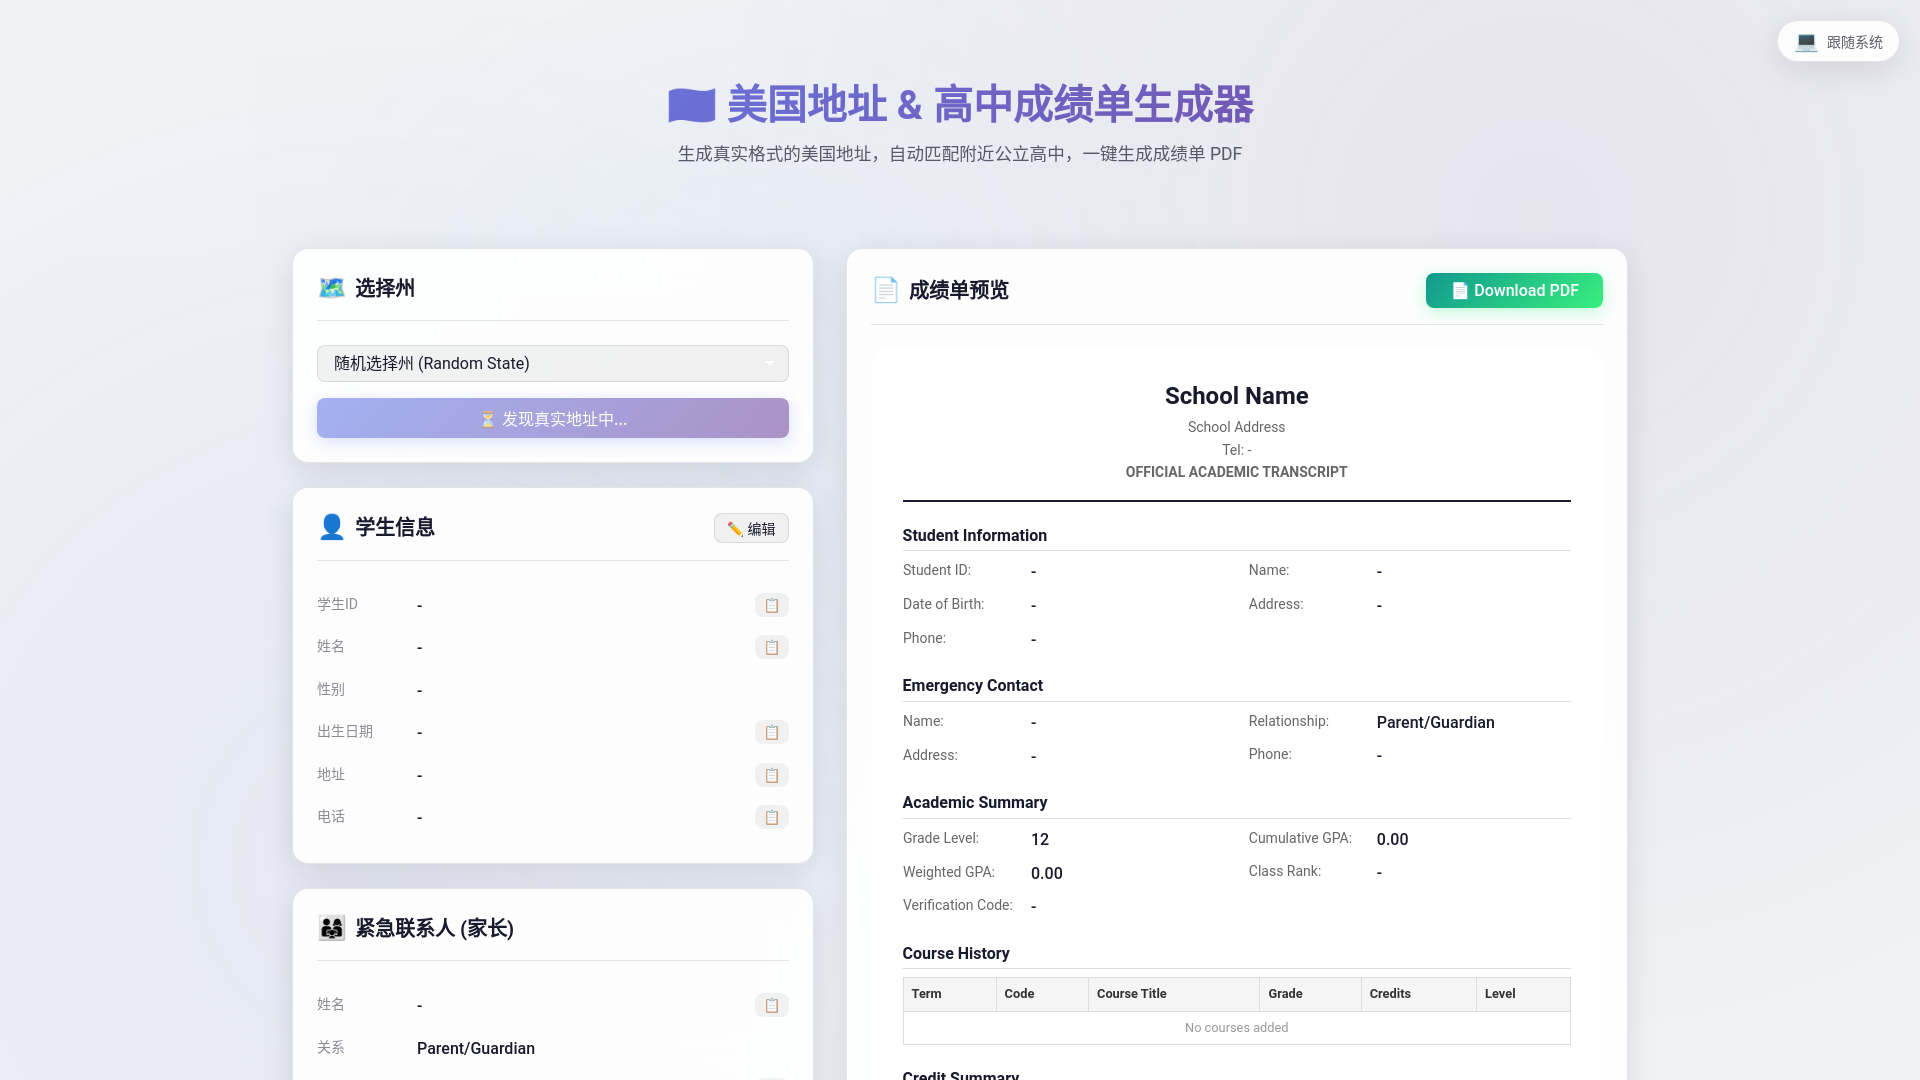Click the map icon beside 选择州

click(331, 288)
